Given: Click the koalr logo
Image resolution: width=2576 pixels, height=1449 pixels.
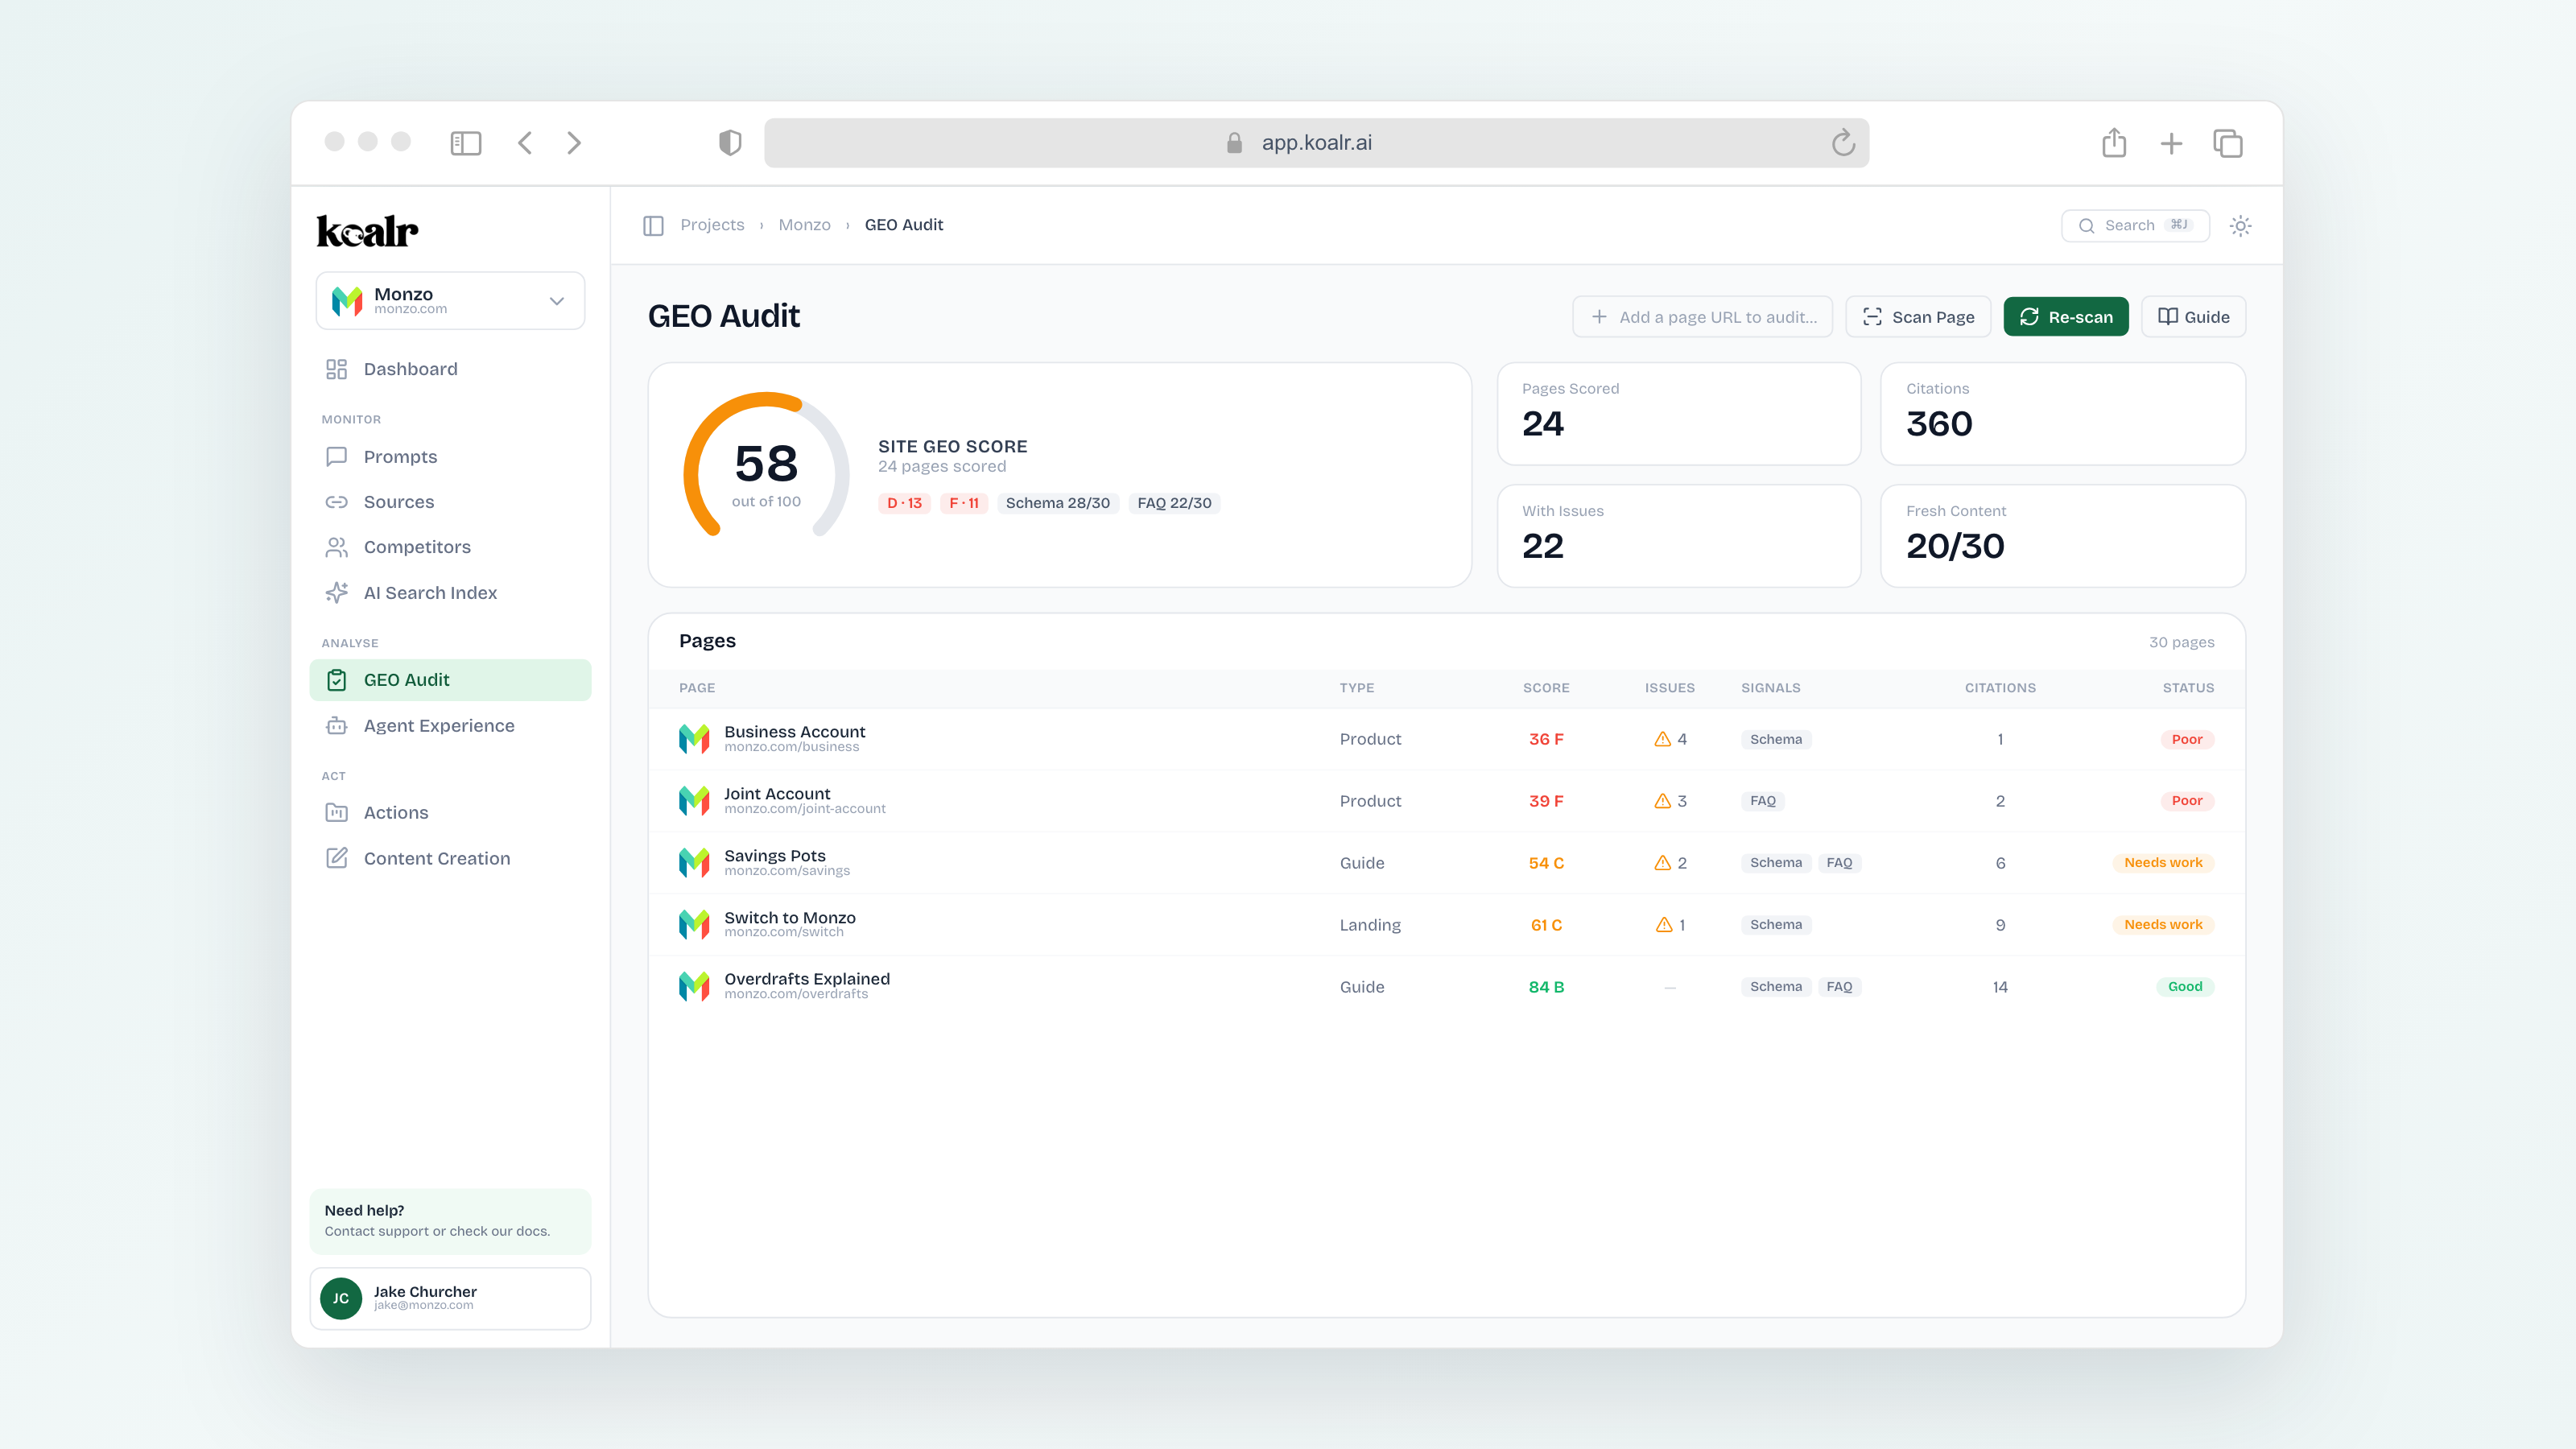Looking at the screenshot, I should [367, 231].
